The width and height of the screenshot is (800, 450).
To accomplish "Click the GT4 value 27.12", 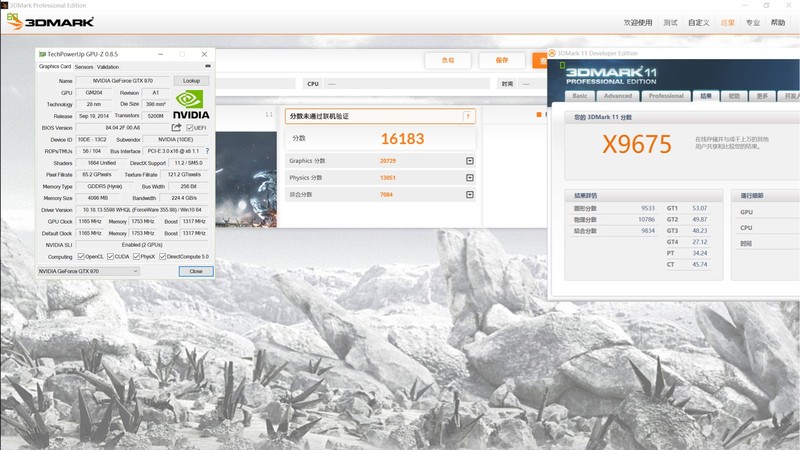I will (699, 242).
